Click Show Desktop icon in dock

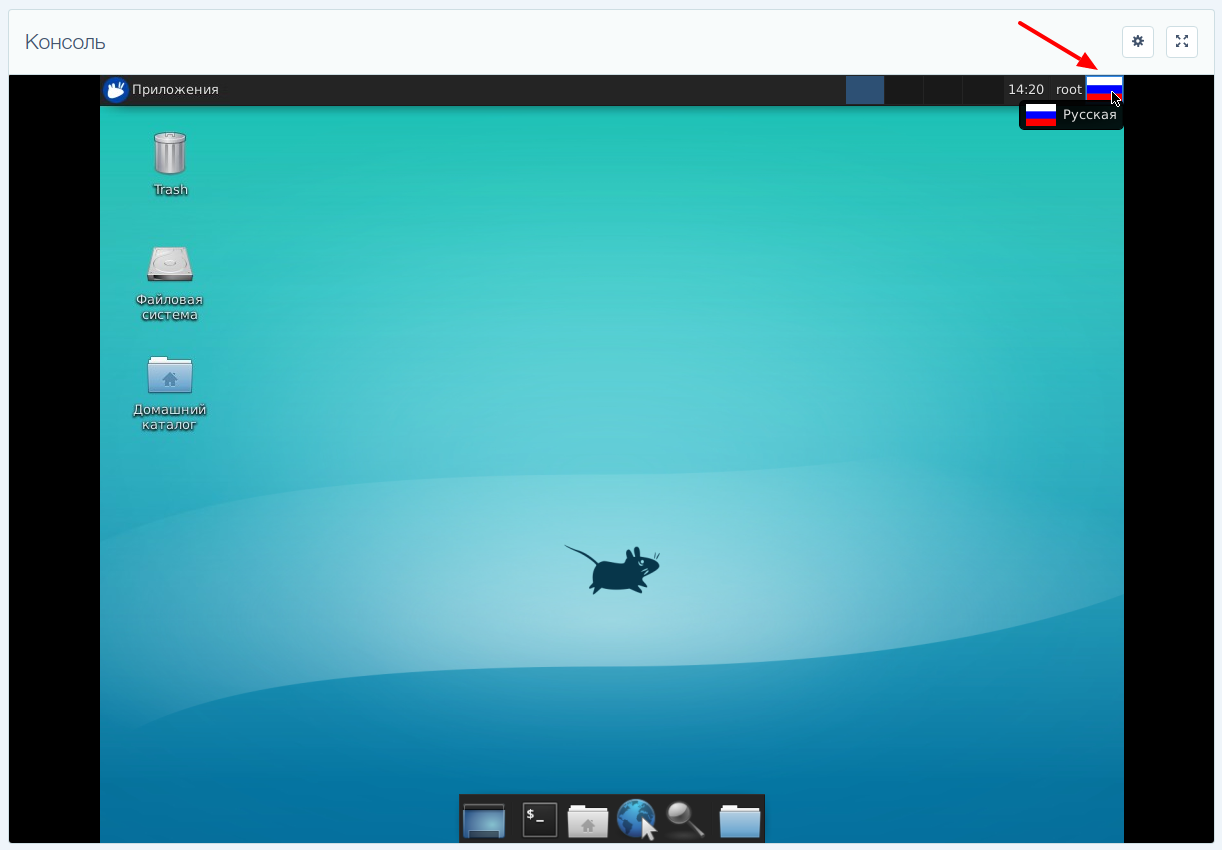[484, 820]
